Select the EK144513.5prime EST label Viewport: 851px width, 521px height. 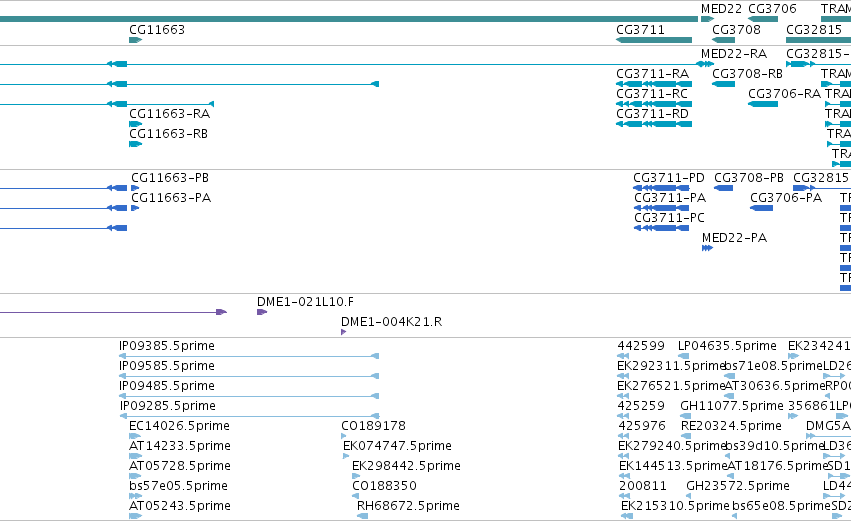point(673,466)
